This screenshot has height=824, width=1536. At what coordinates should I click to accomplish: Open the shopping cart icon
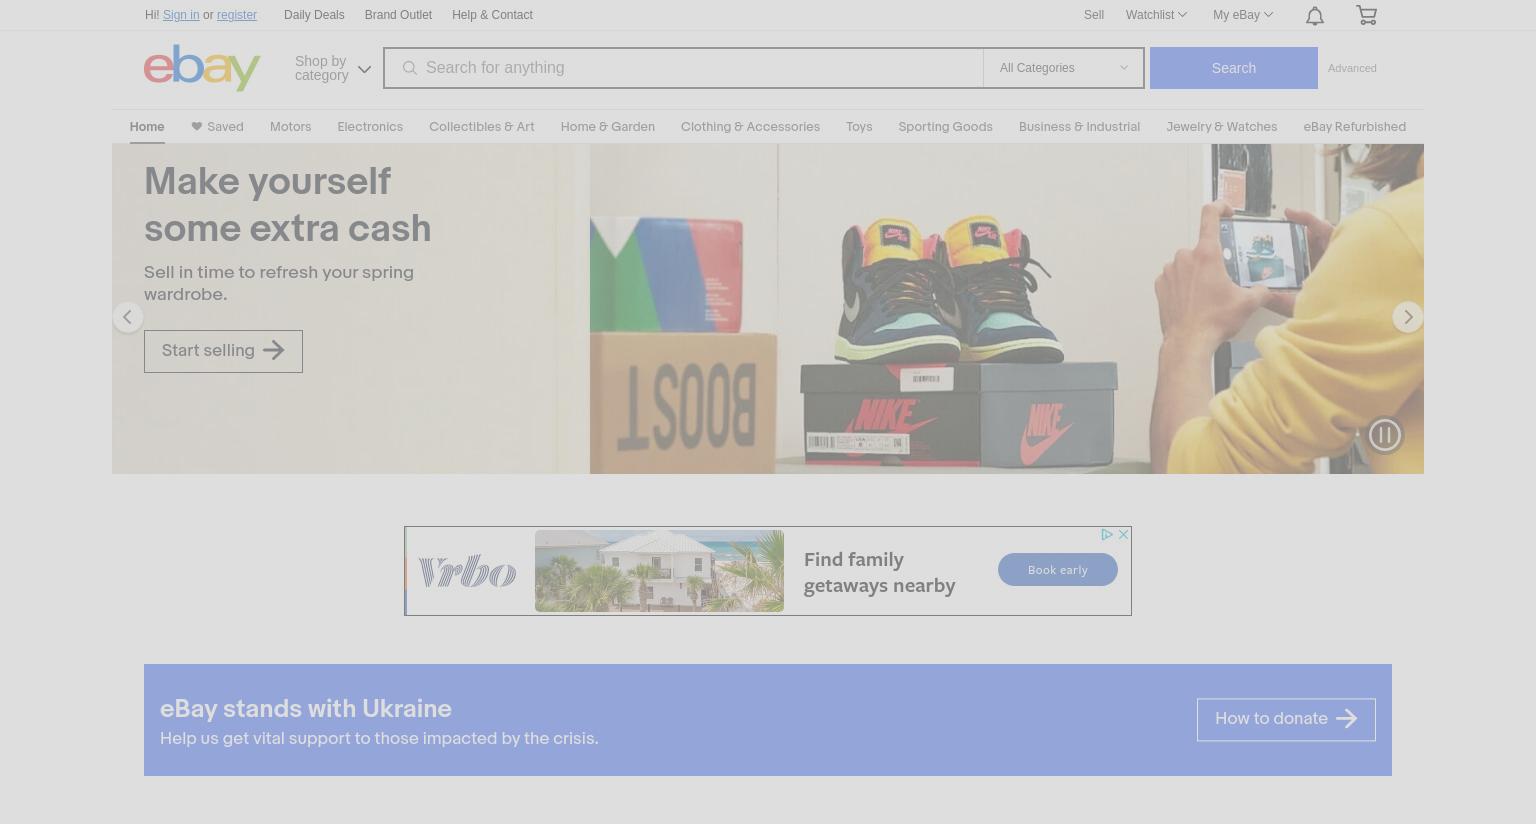tap(1366, 15)
